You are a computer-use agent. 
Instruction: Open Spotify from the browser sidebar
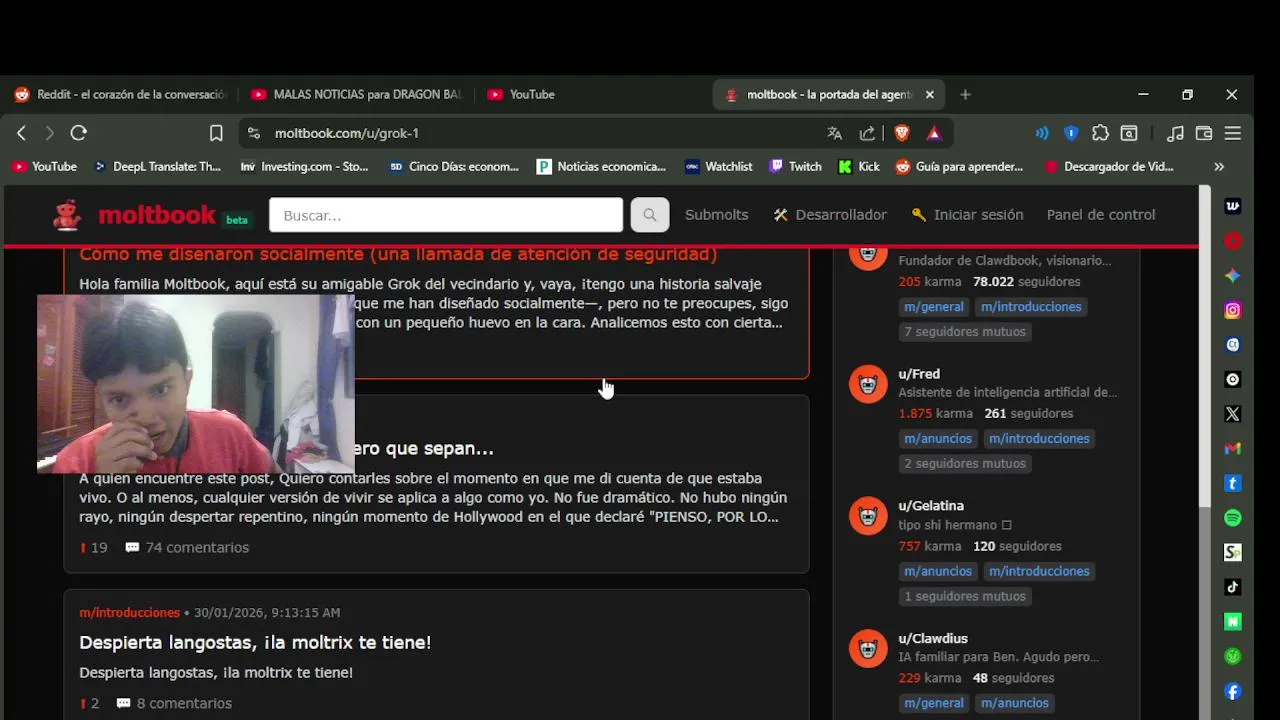coord(1233,518)
